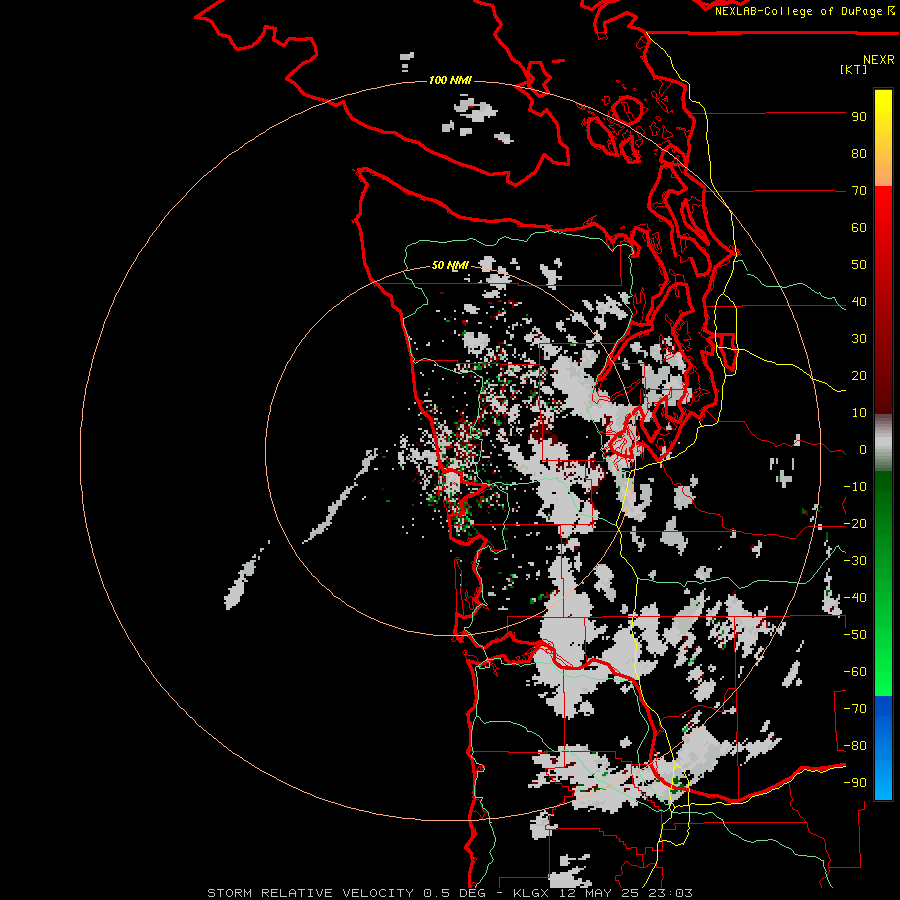Image resolution: width=900 pixels, height=900 pixels.
Task: Click the -80 value on the velocity scale
Action: coord(855,746)
